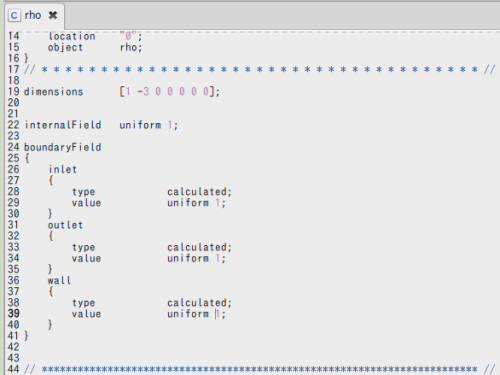
Task: Click calculated value in the outlet block
Action: click(199, 247)
